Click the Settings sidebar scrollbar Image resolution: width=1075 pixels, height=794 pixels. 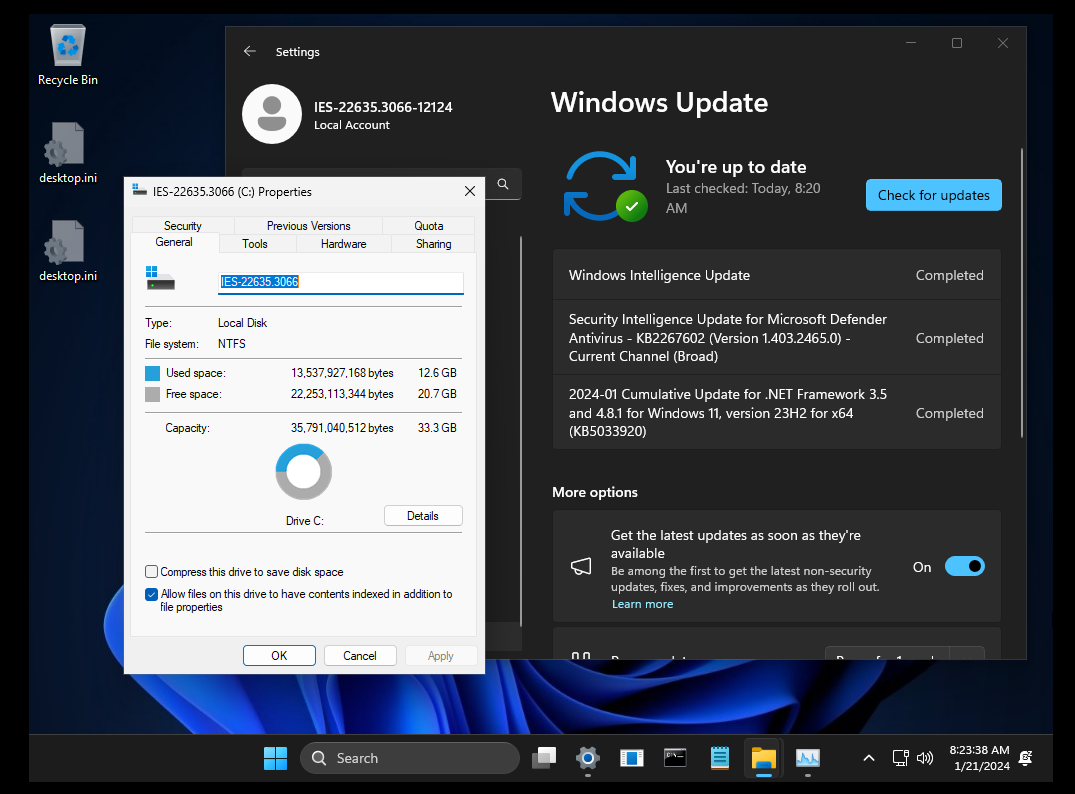coord(521,431)
